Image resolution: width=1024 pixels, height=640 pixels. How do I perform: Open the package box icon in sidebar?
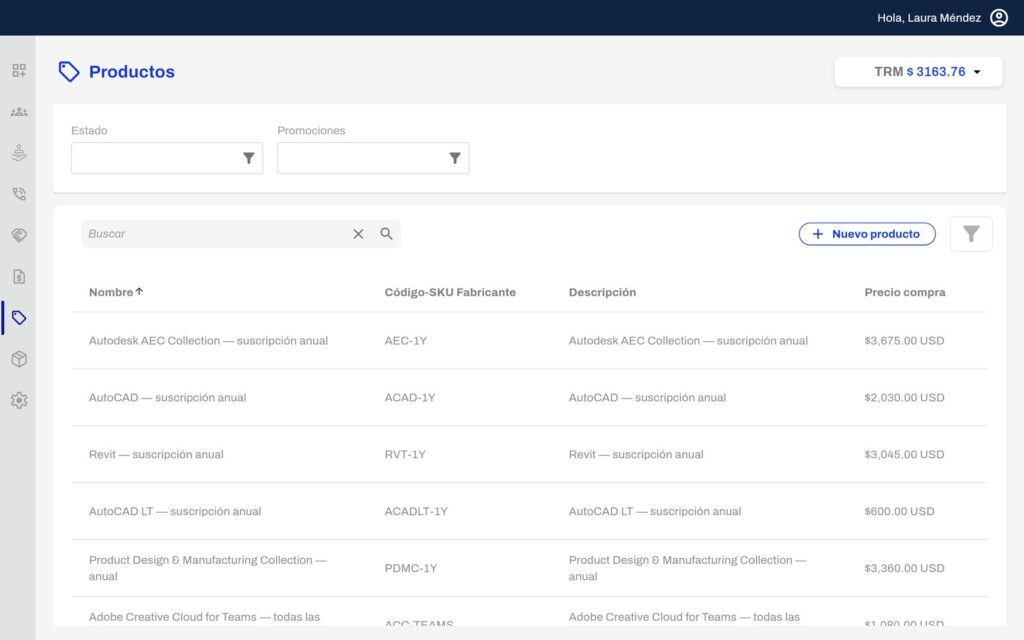pyautogui.click(x=19, y=359)
